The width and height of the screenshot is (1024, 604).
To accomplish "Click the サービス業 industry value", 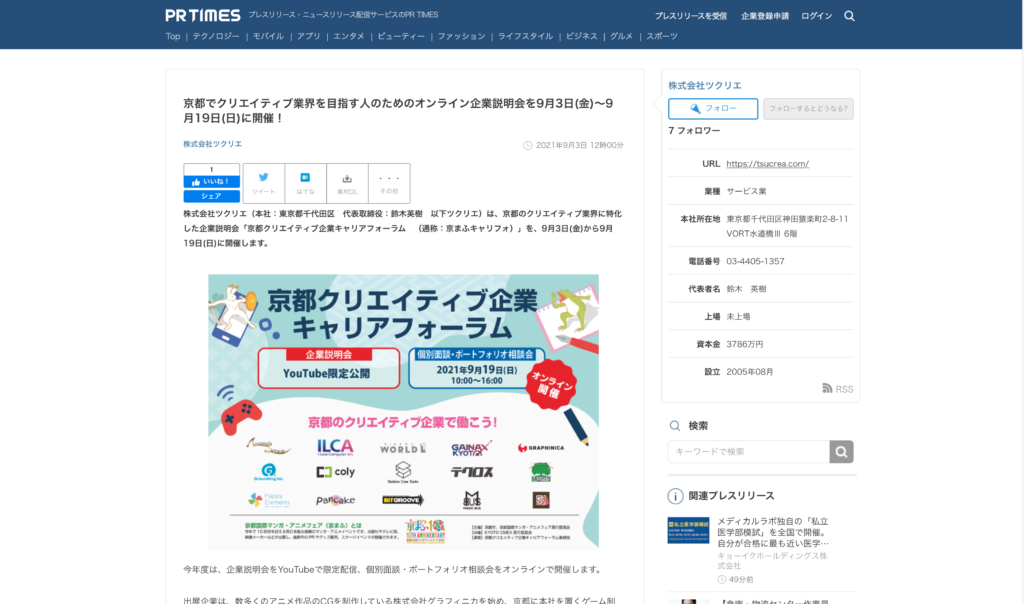I will (x=746, y=191).
